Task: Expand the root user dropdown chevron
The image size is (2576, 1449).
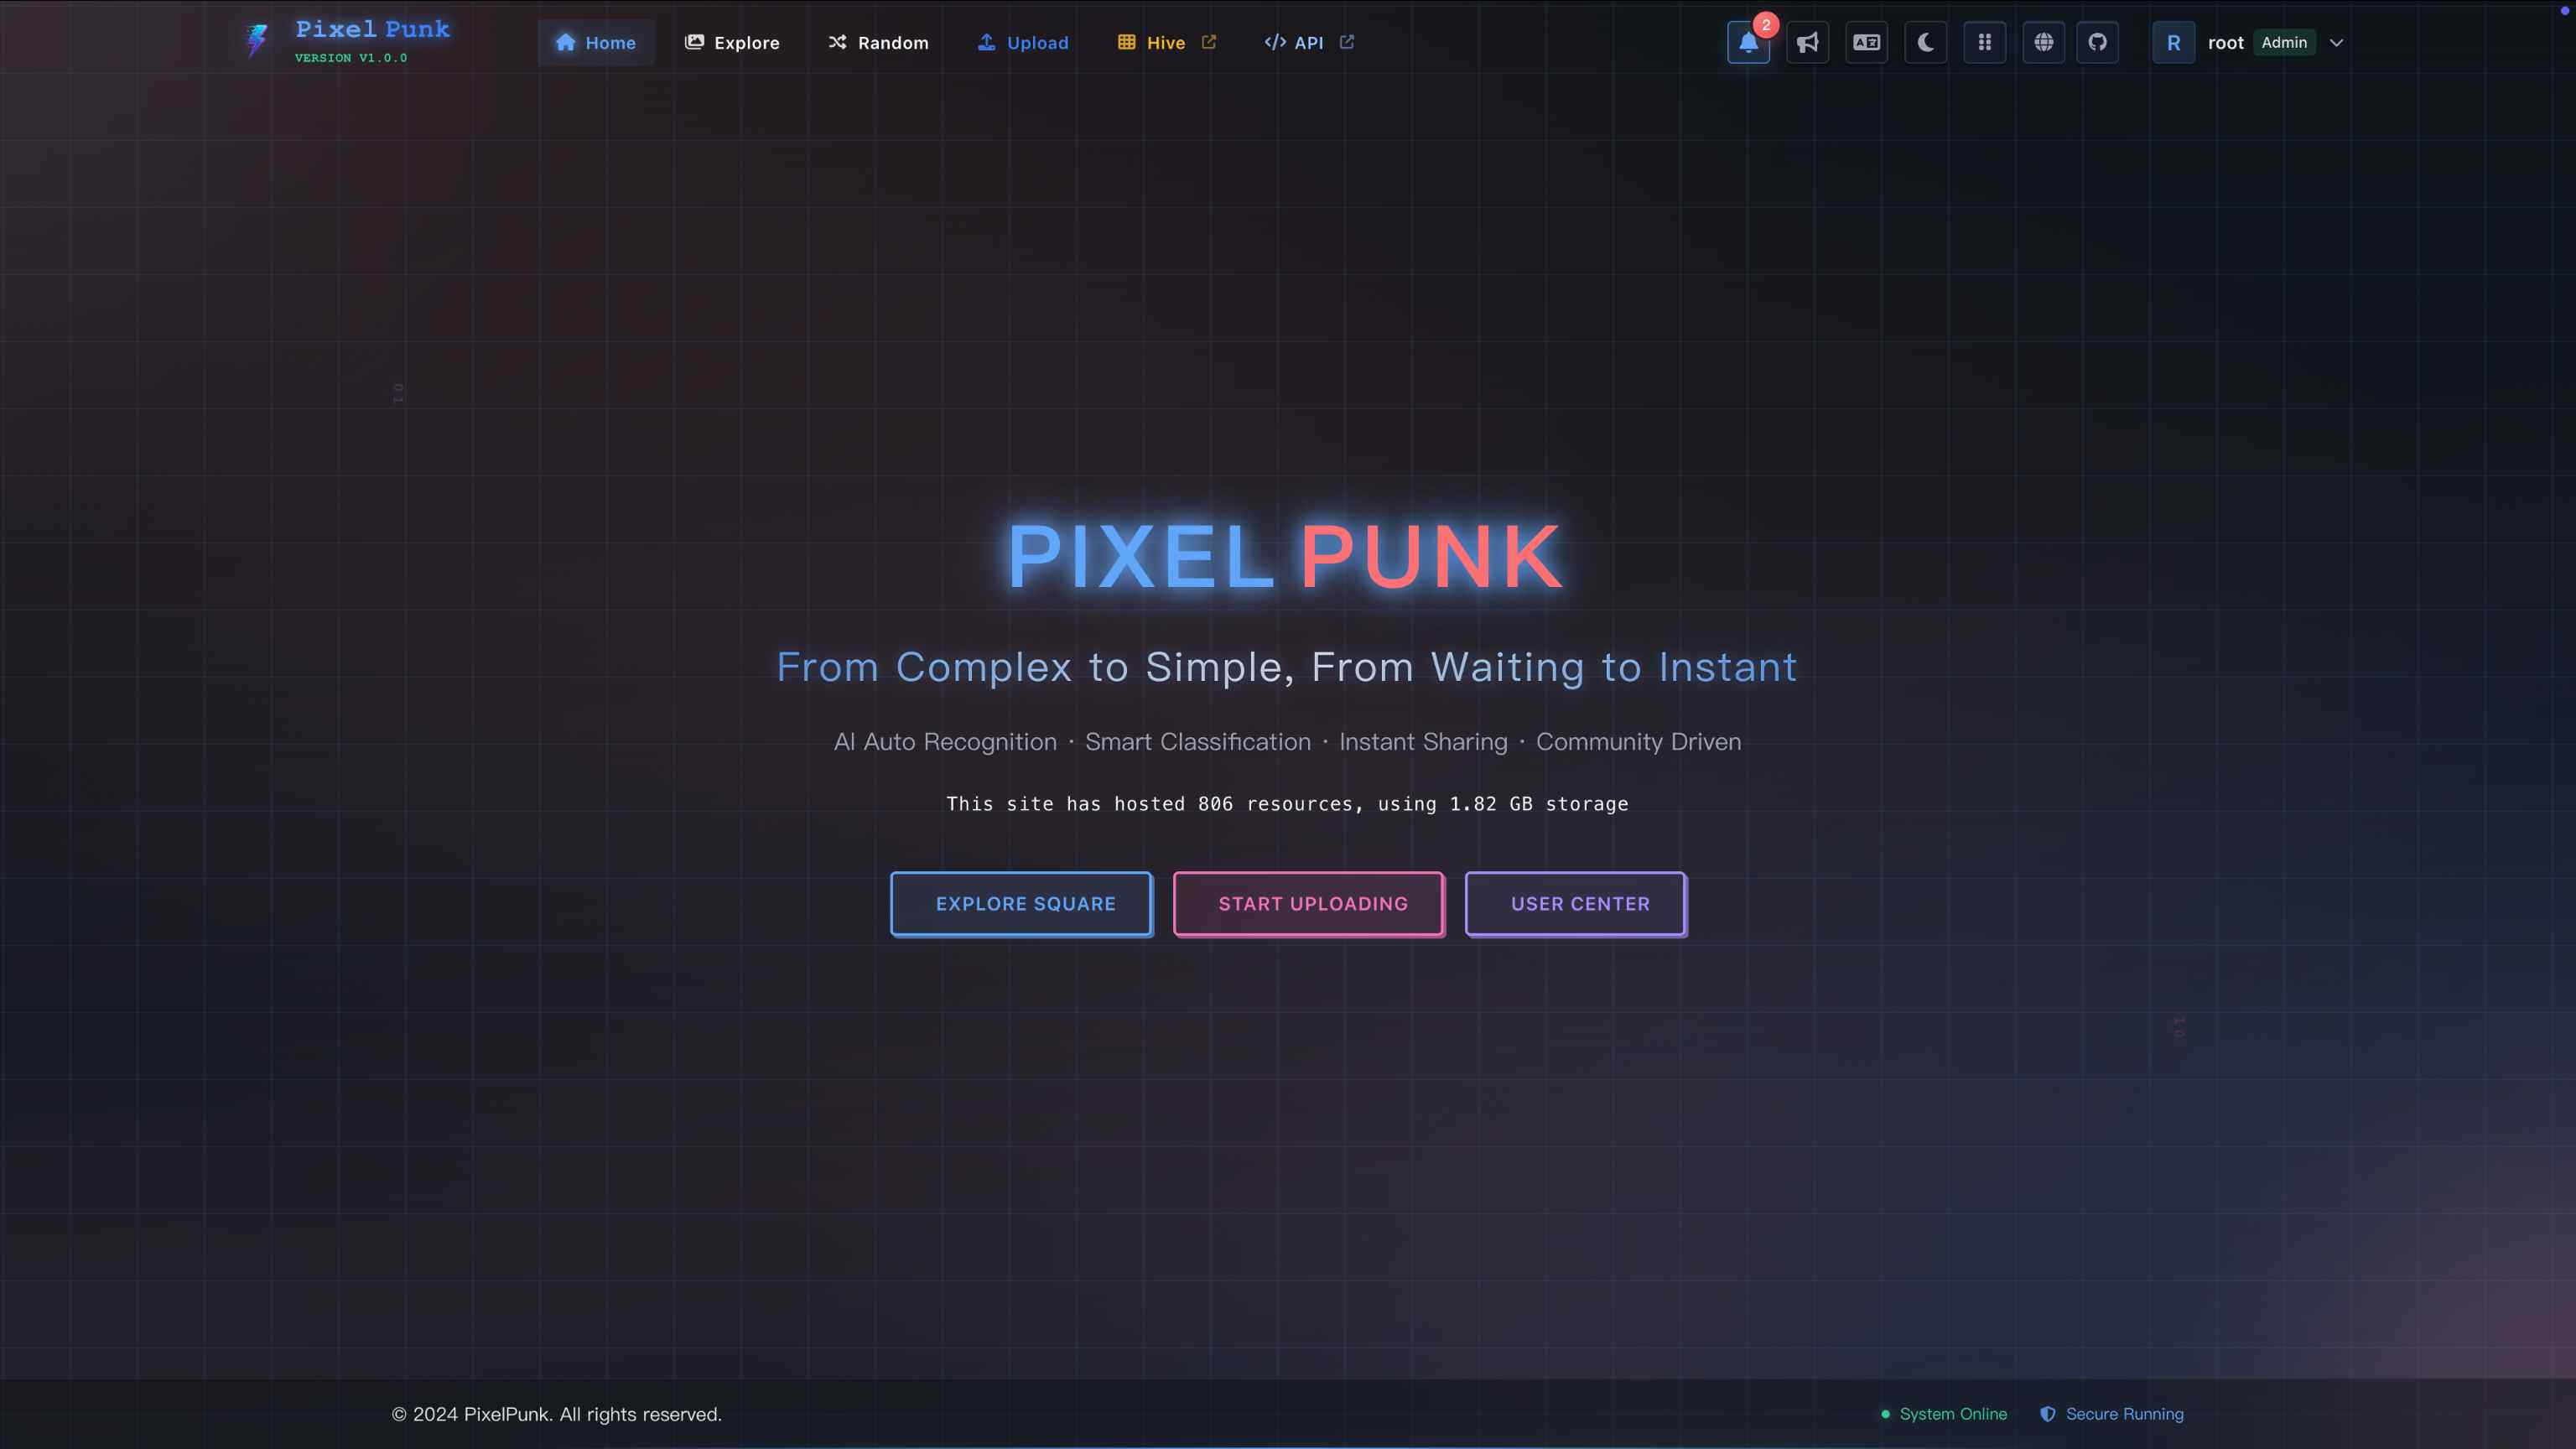Action: [x=2336, y=43]
